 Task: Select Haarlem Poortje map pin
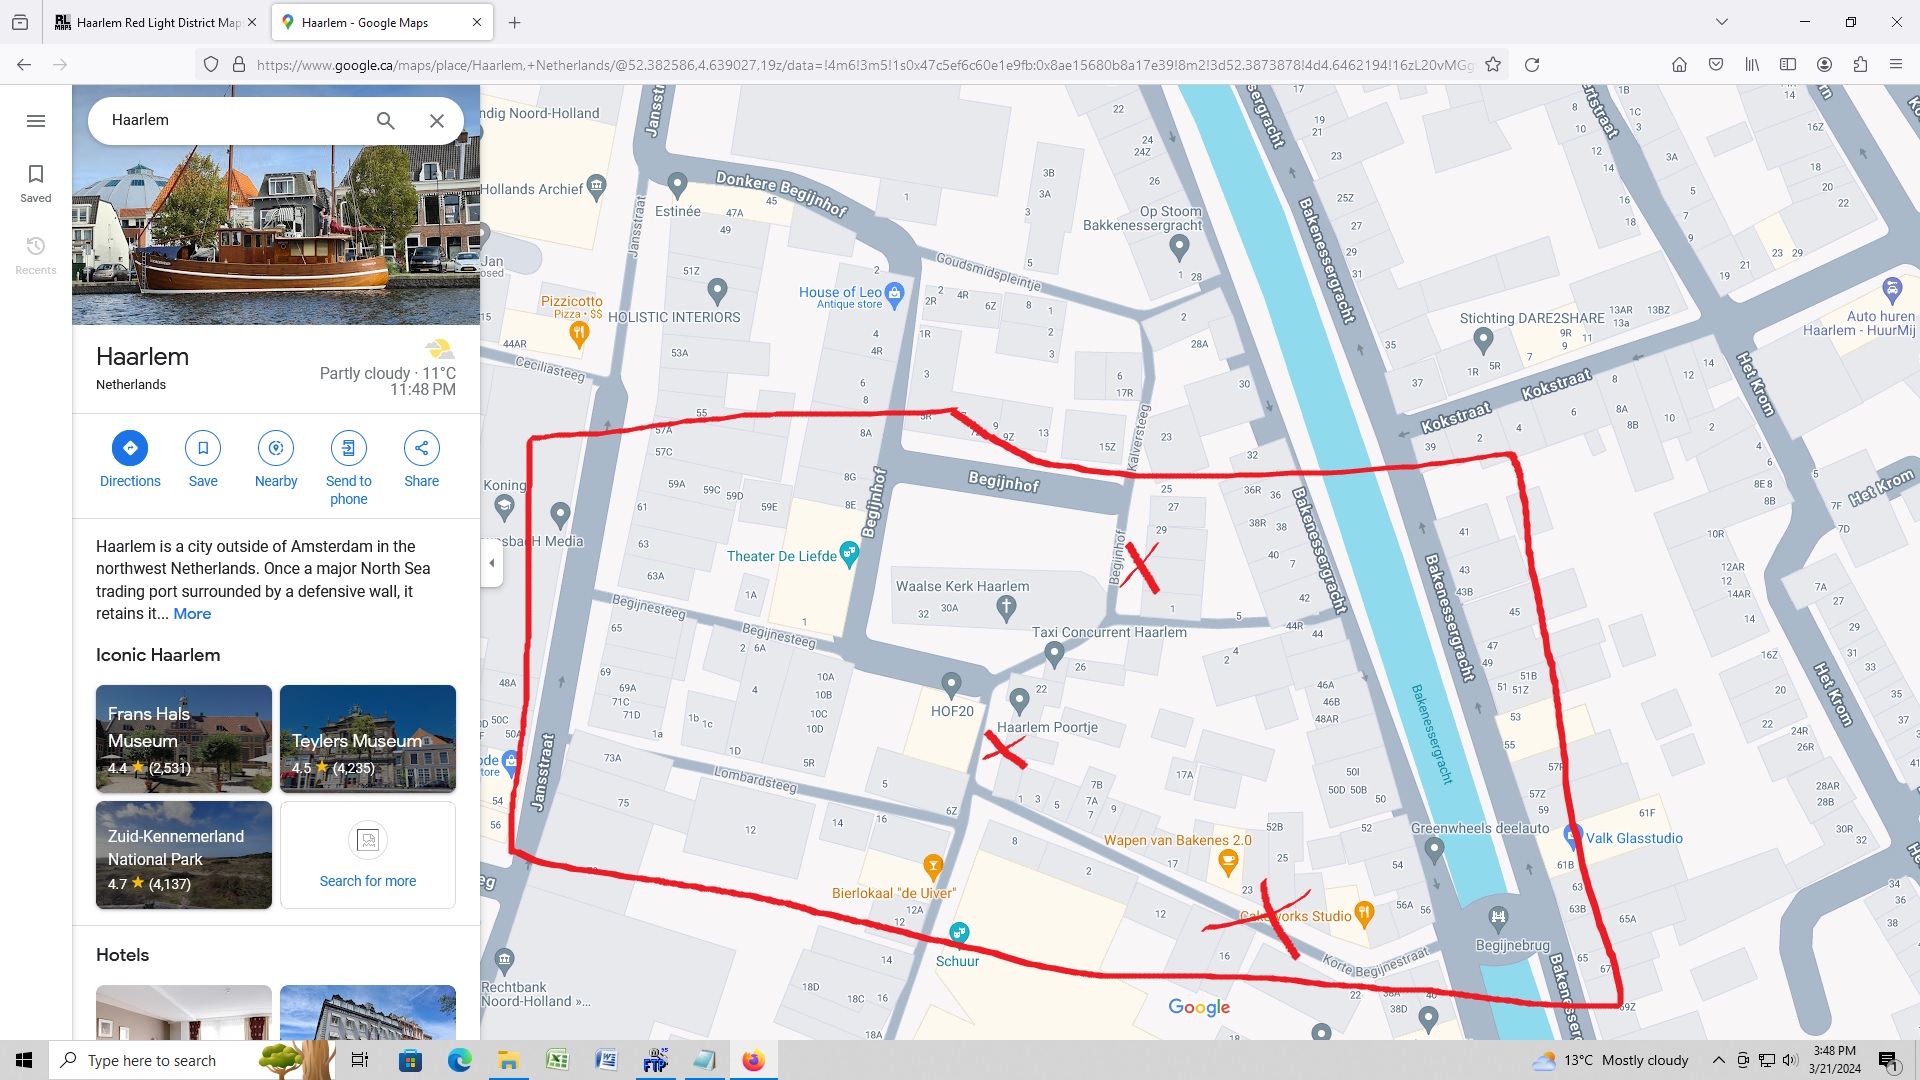1019,700
